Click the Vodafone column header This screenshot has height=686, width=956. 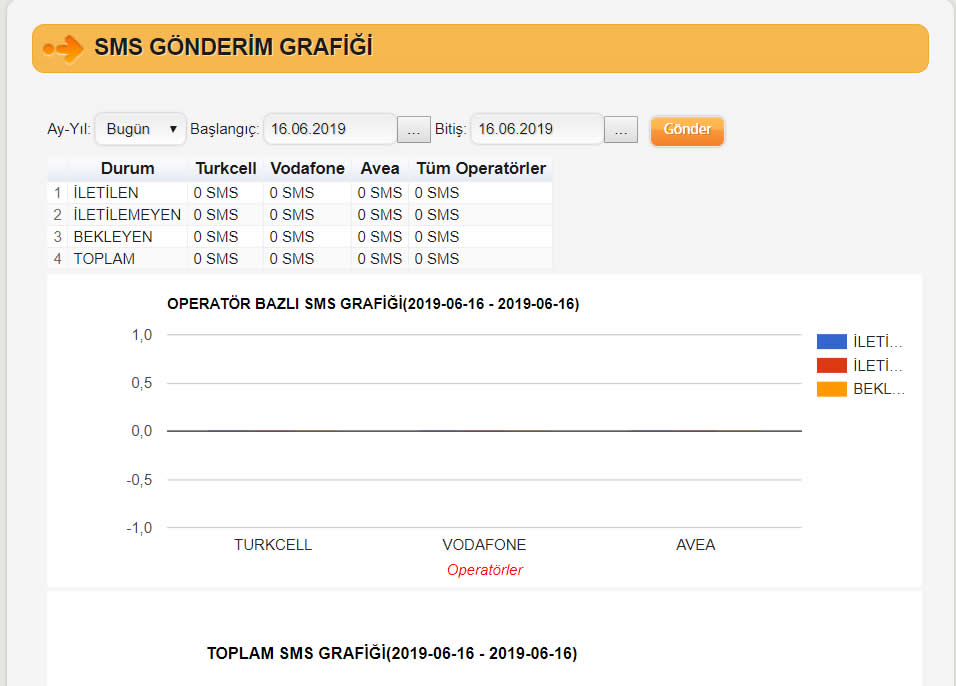coord(307,169)
